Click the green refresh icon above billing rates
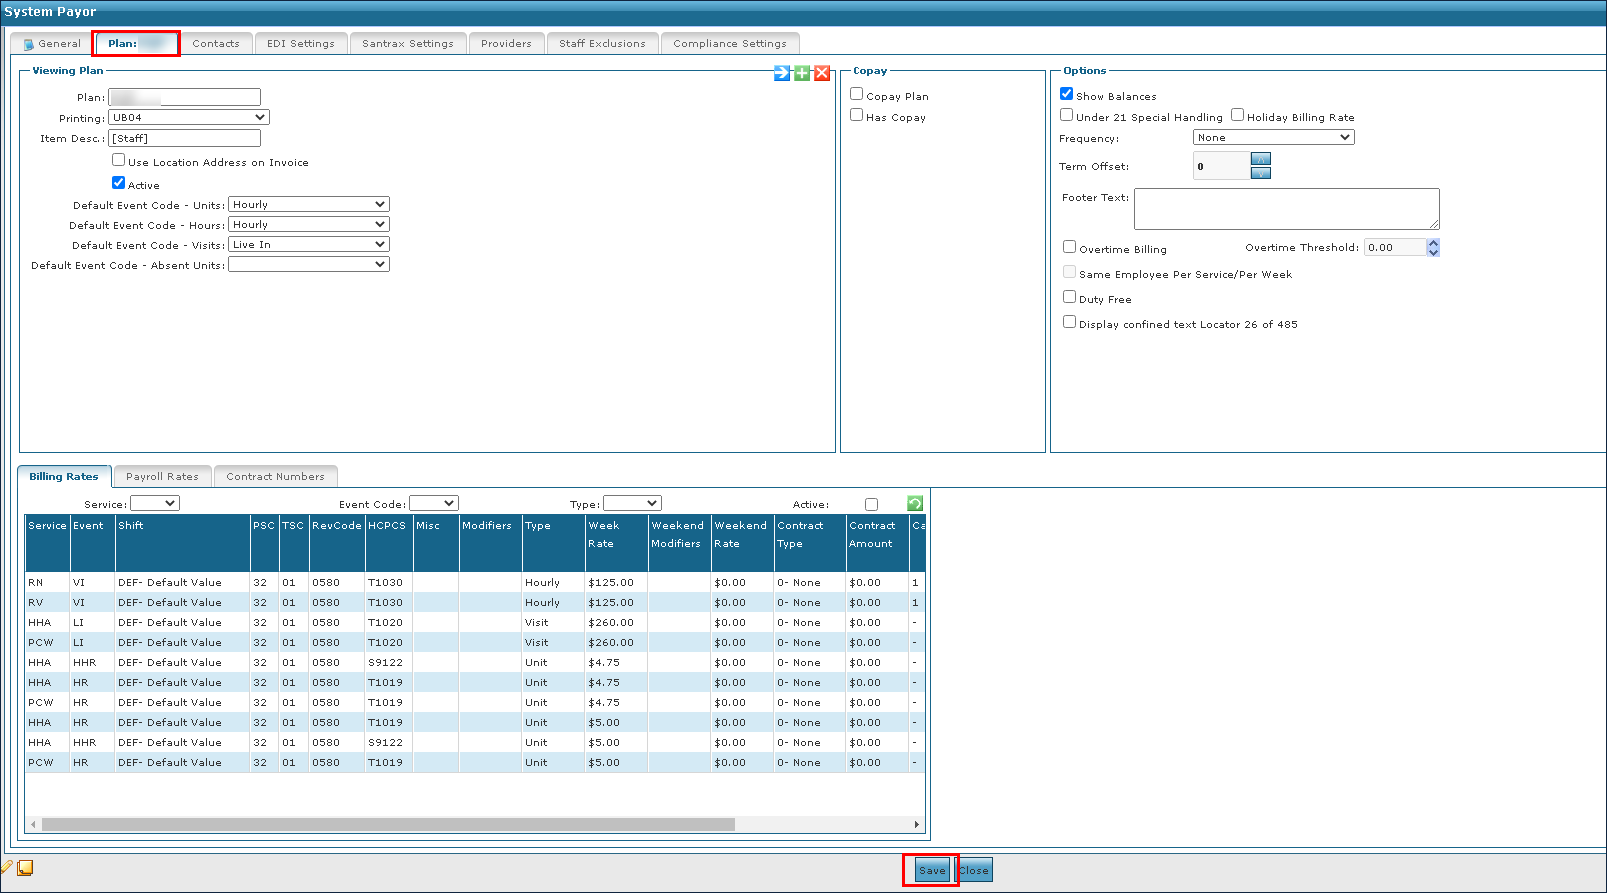 (914, 504)
